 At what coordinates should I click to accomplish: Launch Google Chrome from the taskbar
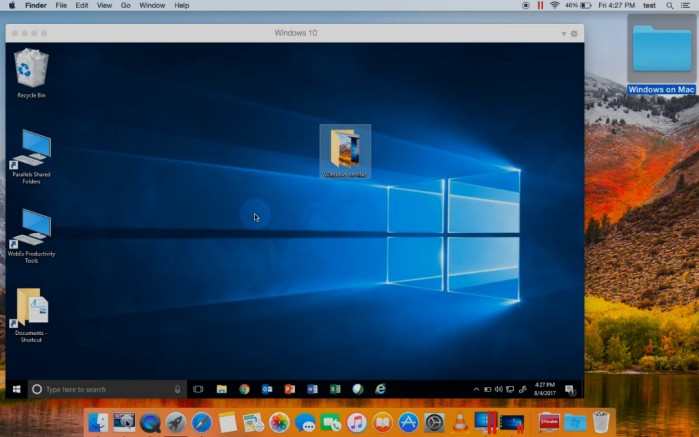pyautogui.click(x=244, y=389)
